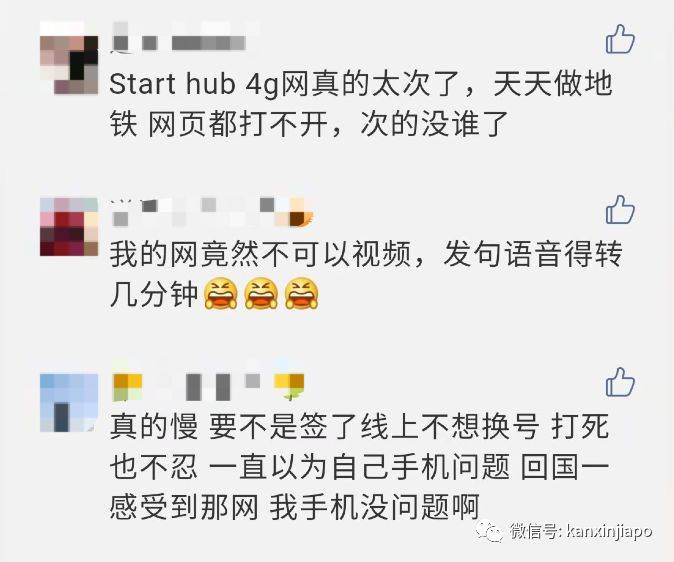Image resolution: width=674 pixels, height=562 pixels.
Task: Select the 我的网竟然不可以视频 comment text
Action: coord(366,274)
